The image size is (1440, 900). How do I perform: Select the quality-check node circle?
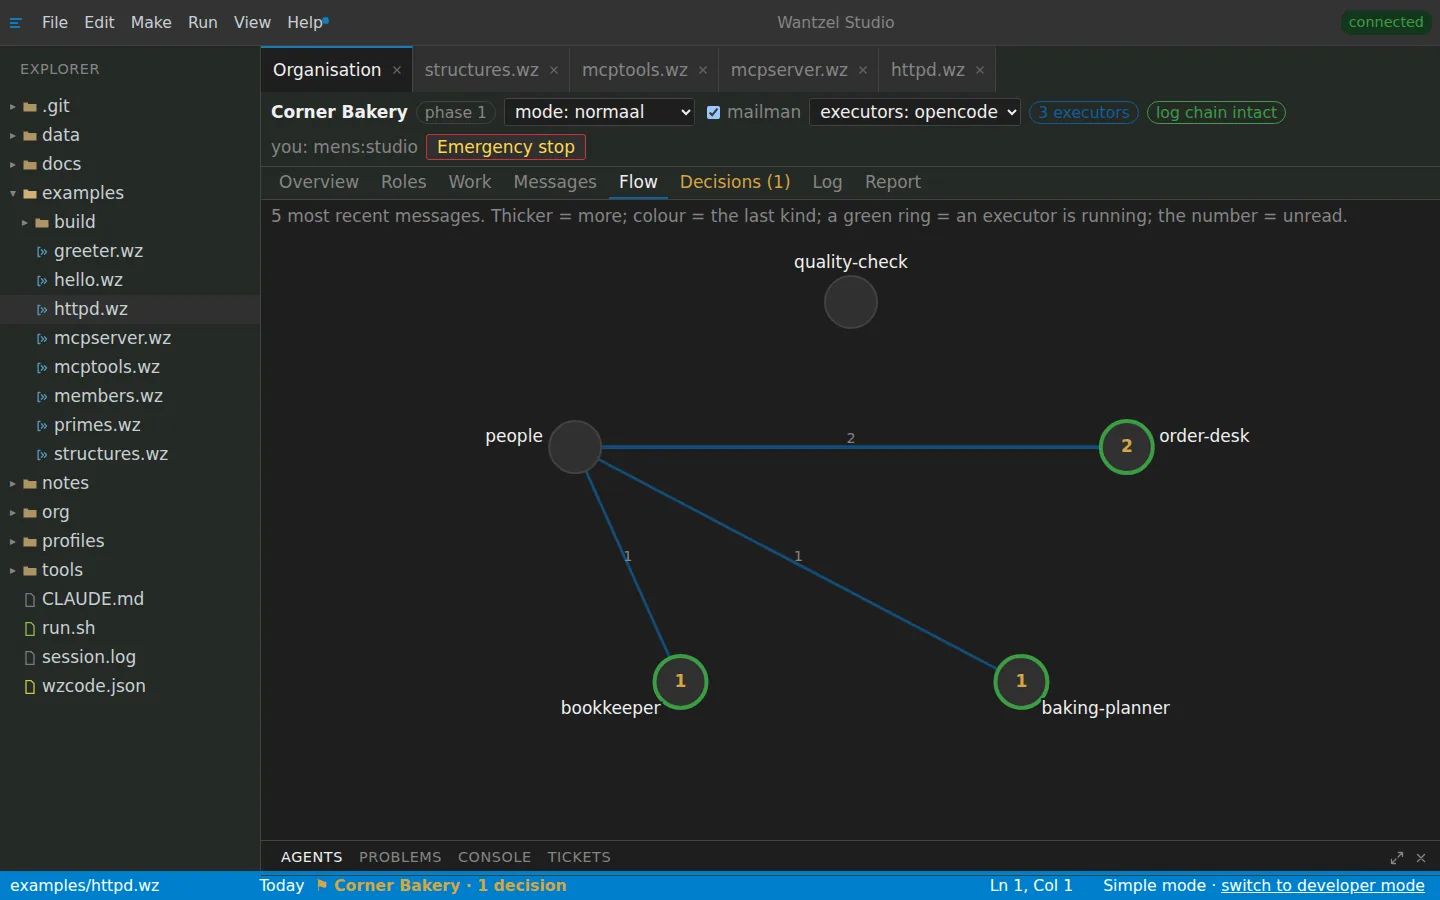851,302
